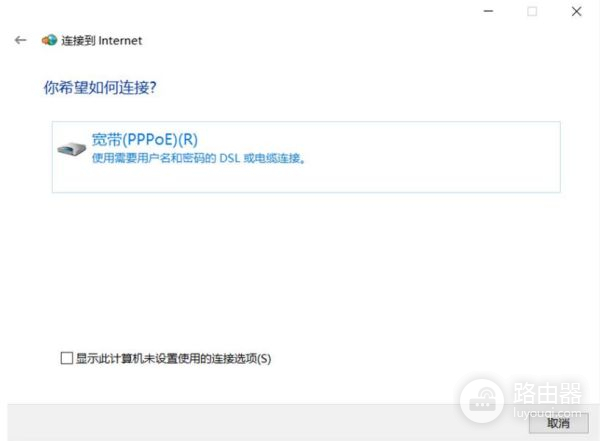Click the 你希望如何连接? heading
Viewport: 600px width, 441px height.
click(100, 88)
